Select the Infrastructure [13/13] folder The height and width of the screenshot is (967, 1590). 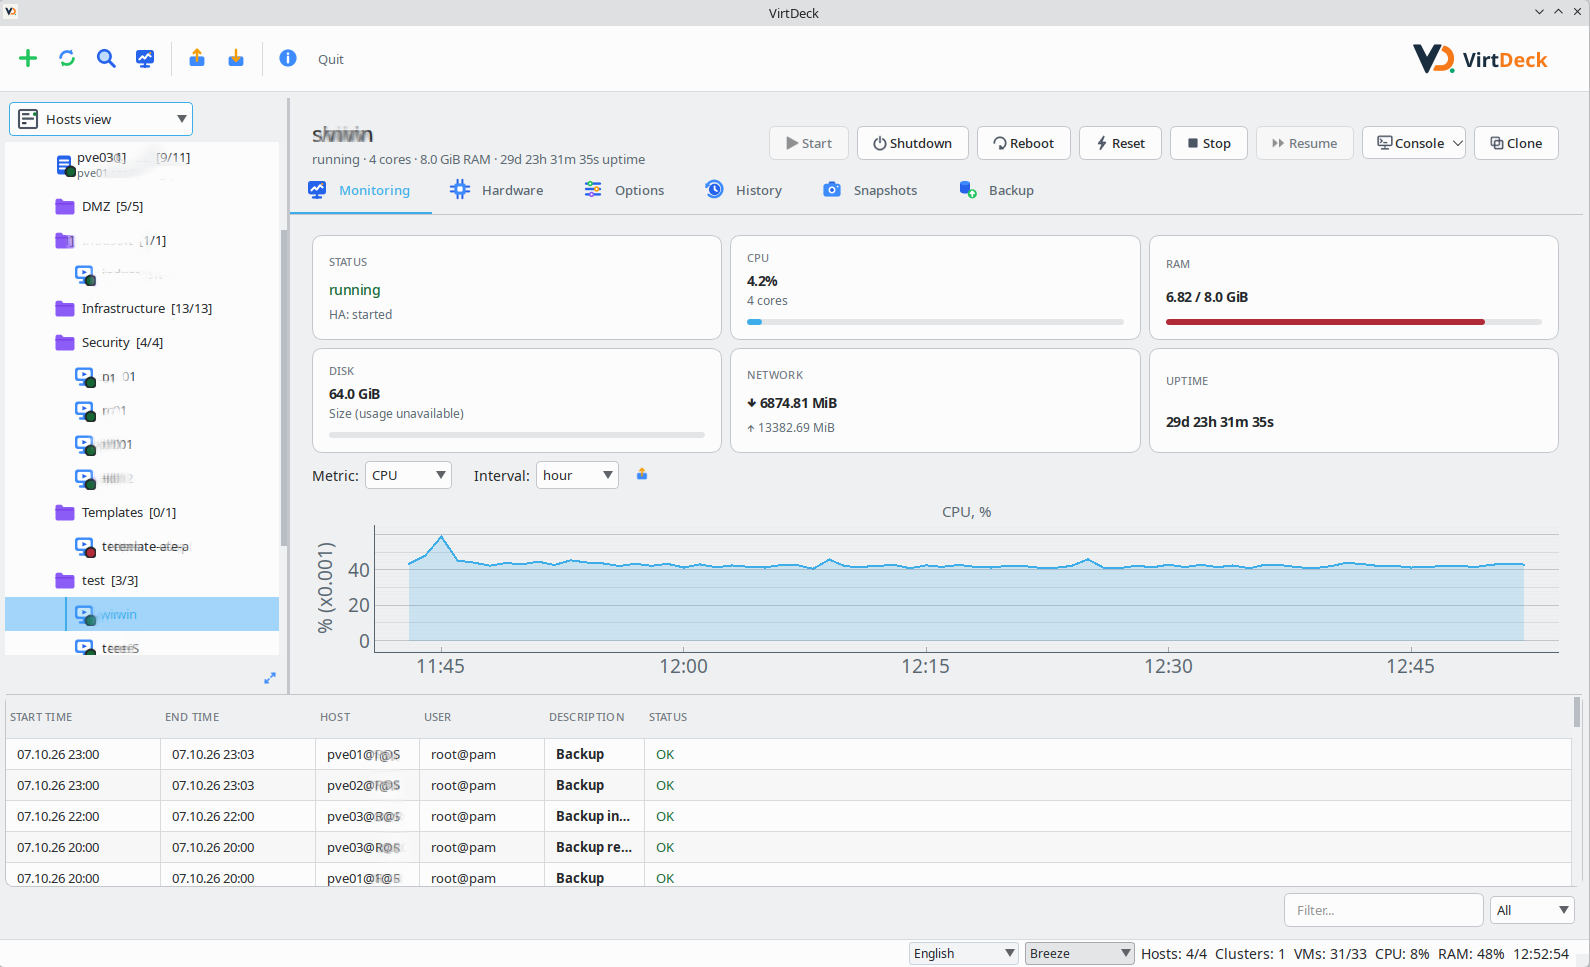click(x=146, y=308)
